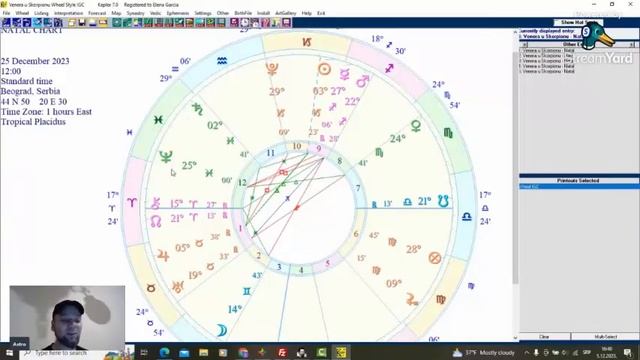Click the house 4 number on wheel
This screenshot has height=360, width=640.
(x=301, y=270)
